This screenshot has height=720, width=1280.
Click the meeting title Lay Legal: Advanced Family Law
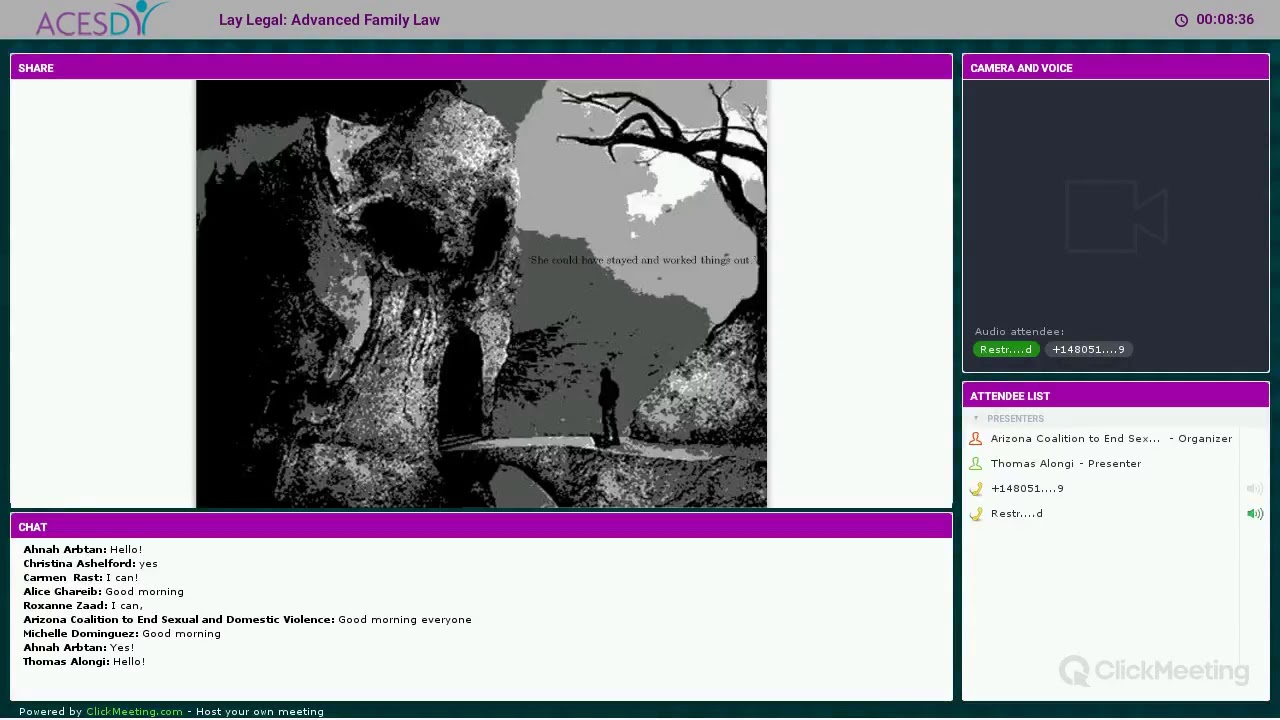[x=329, y=20]
